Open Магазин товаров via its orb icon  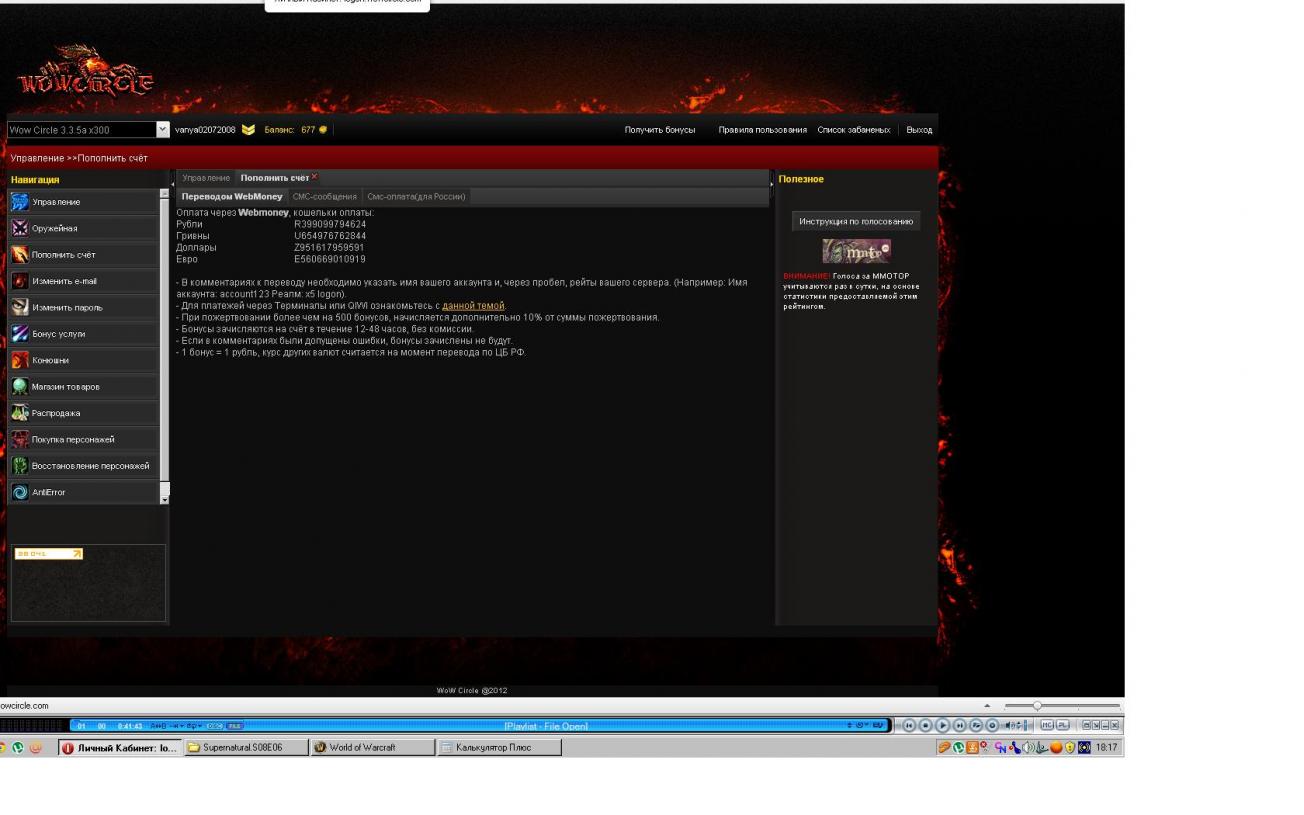(x=20, y=387)
